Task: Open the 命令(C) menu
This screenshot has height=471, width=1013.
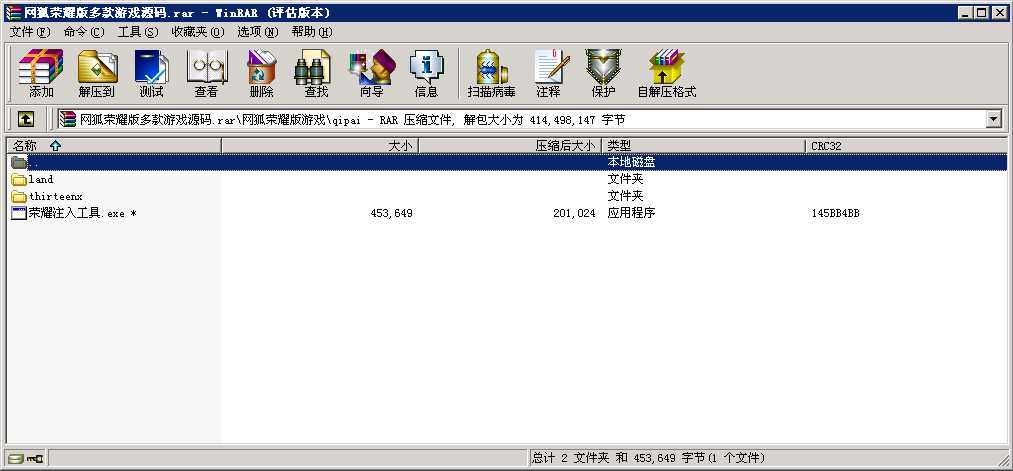Action: click(x=84, y=32)
